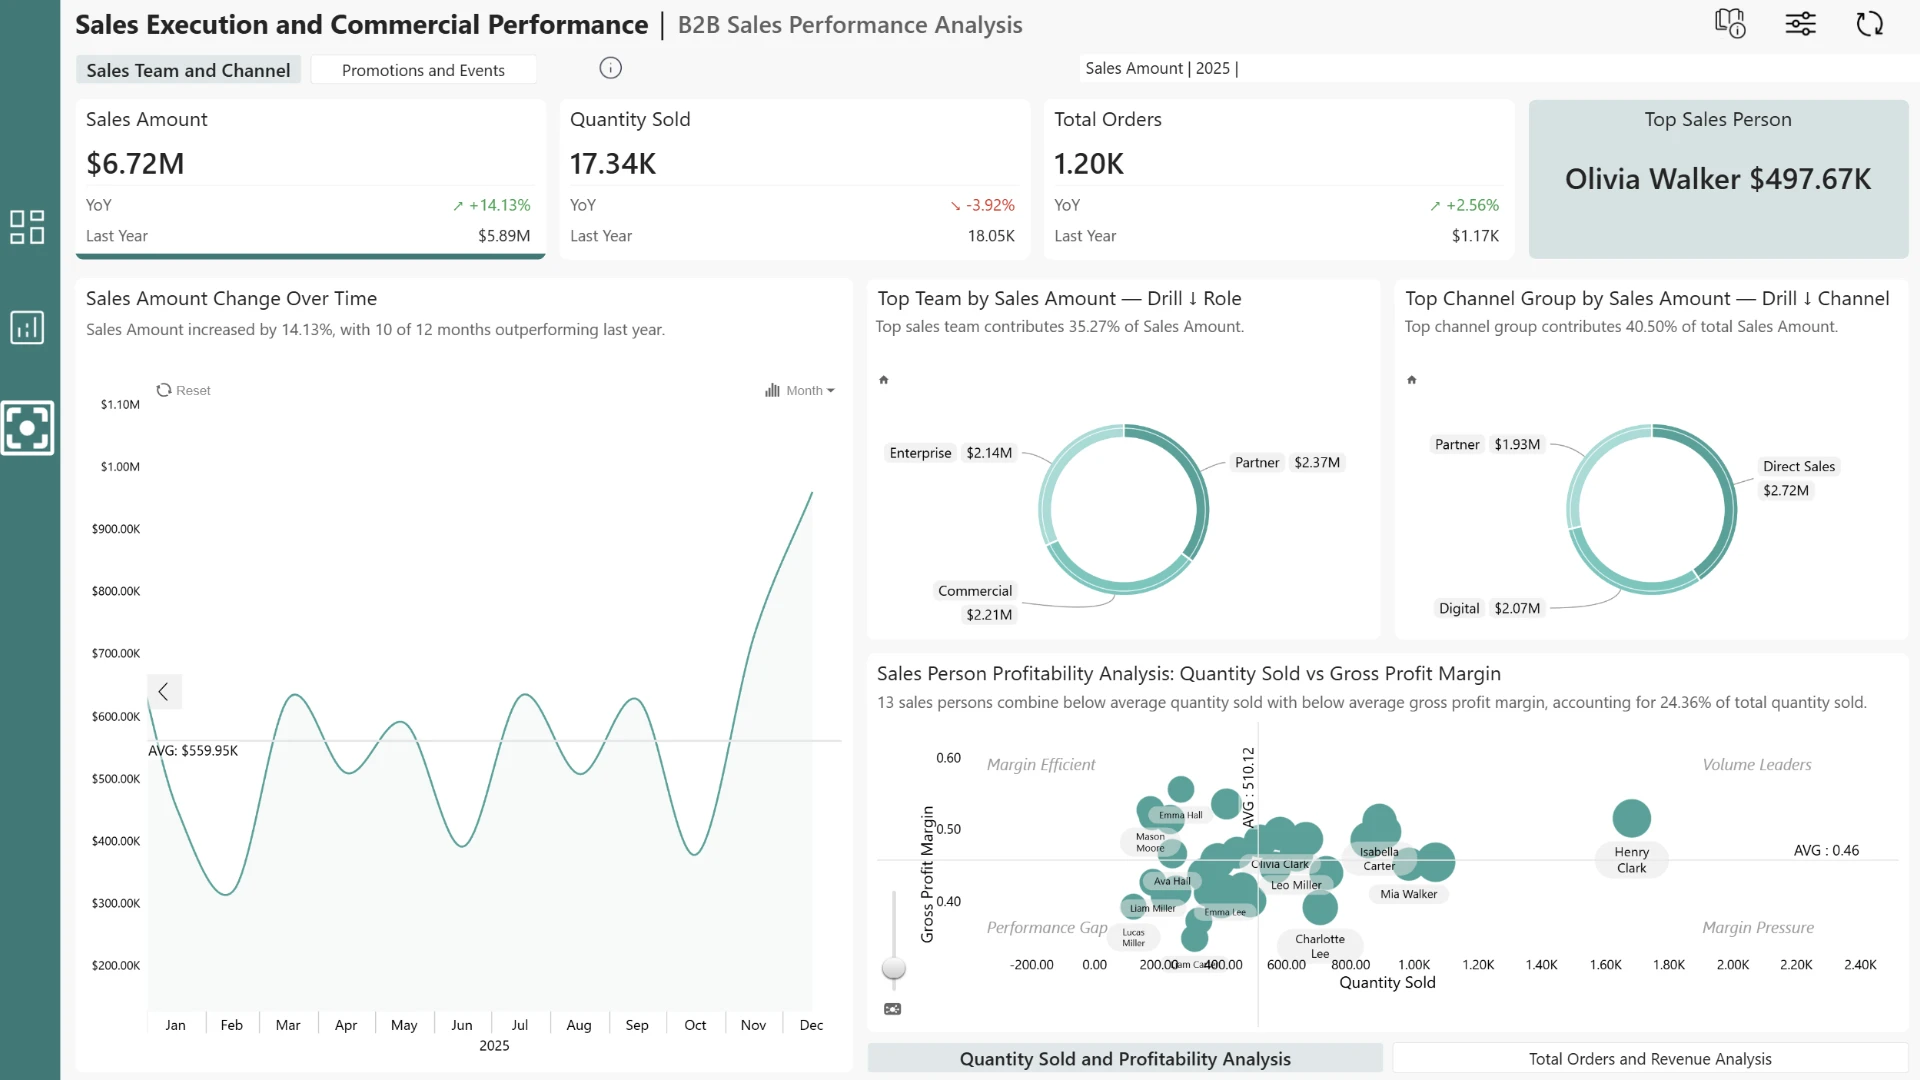Click the Margin Efficient quadrant label
The width and height of the screenshot is (1920, 1080).
(x=1041, y=765)
